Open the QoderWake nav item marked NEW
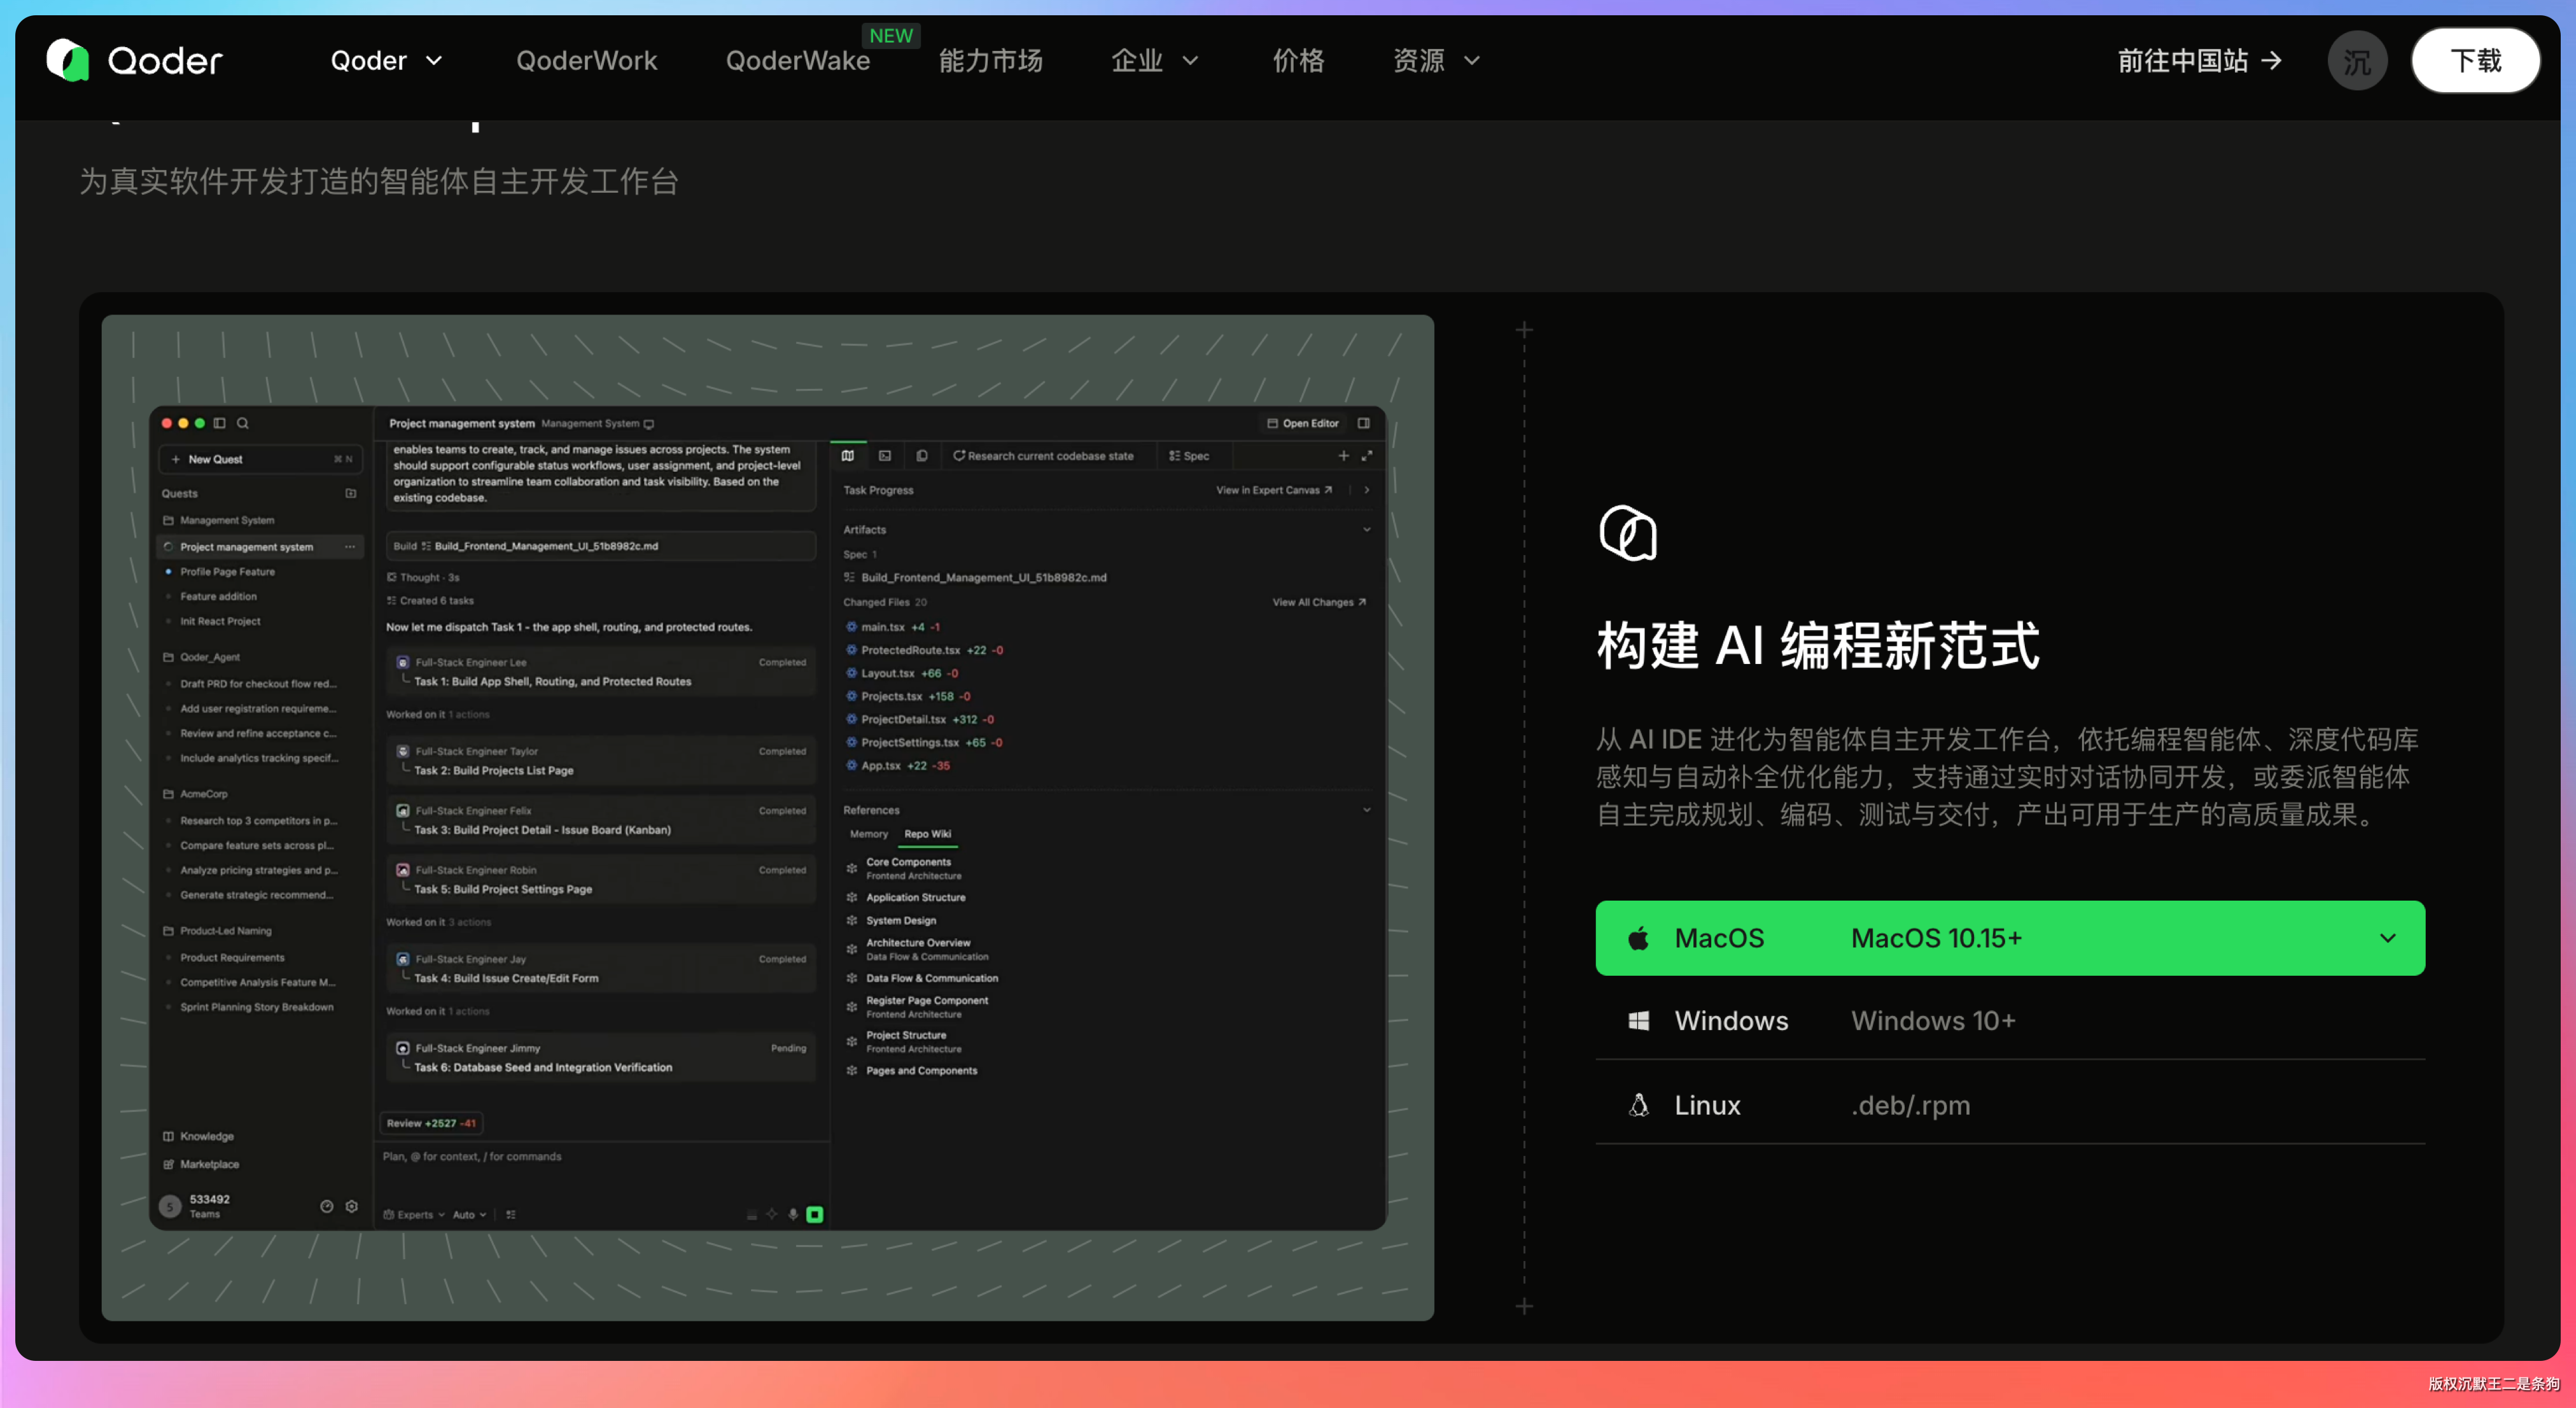2576x1408 pixels. pos(798,61)
